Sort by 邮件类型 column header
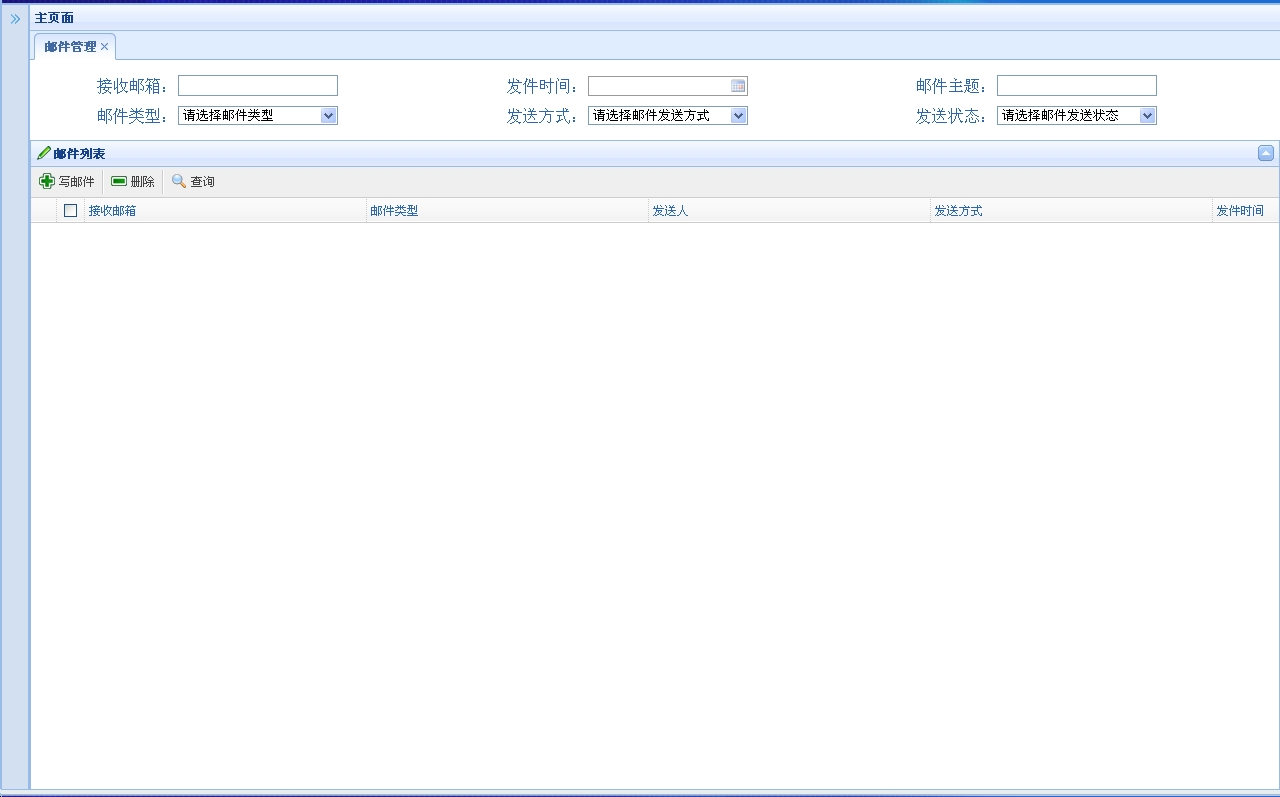Image resolution: width=1280 pixels, height=797 pixels. point(507,210)
